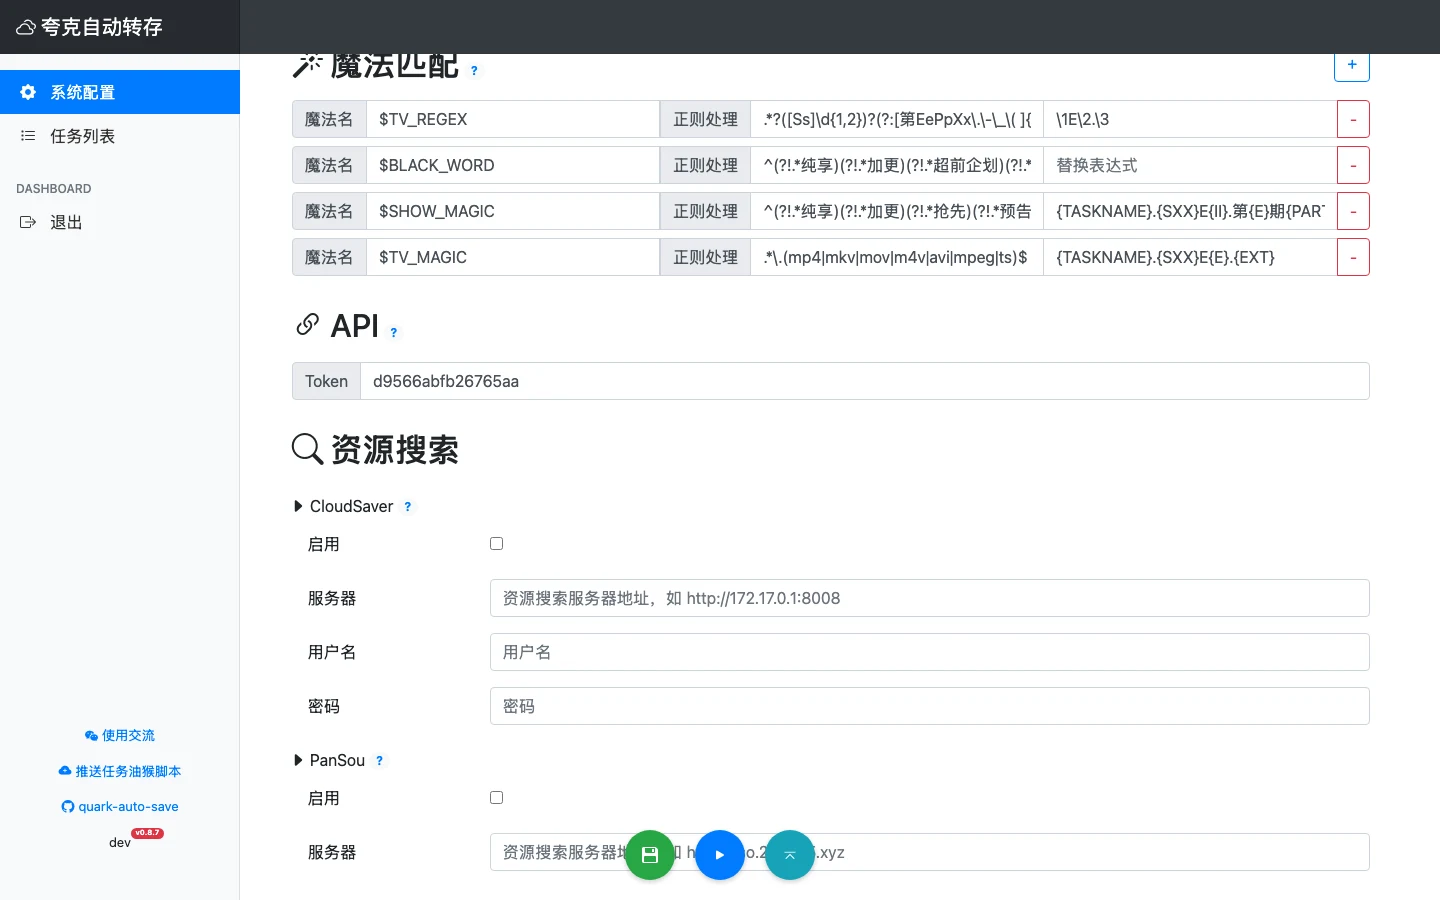Click the help icon beside API
This screenshot has width=1440, height=900.
(x=394, y=333)
